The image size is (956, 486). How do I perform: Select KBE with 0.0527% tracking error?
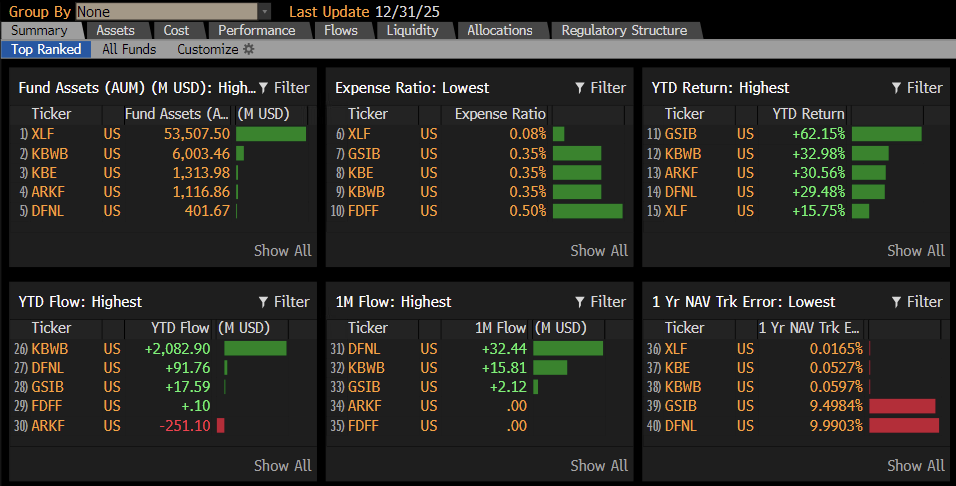click(x=677, y=368)
